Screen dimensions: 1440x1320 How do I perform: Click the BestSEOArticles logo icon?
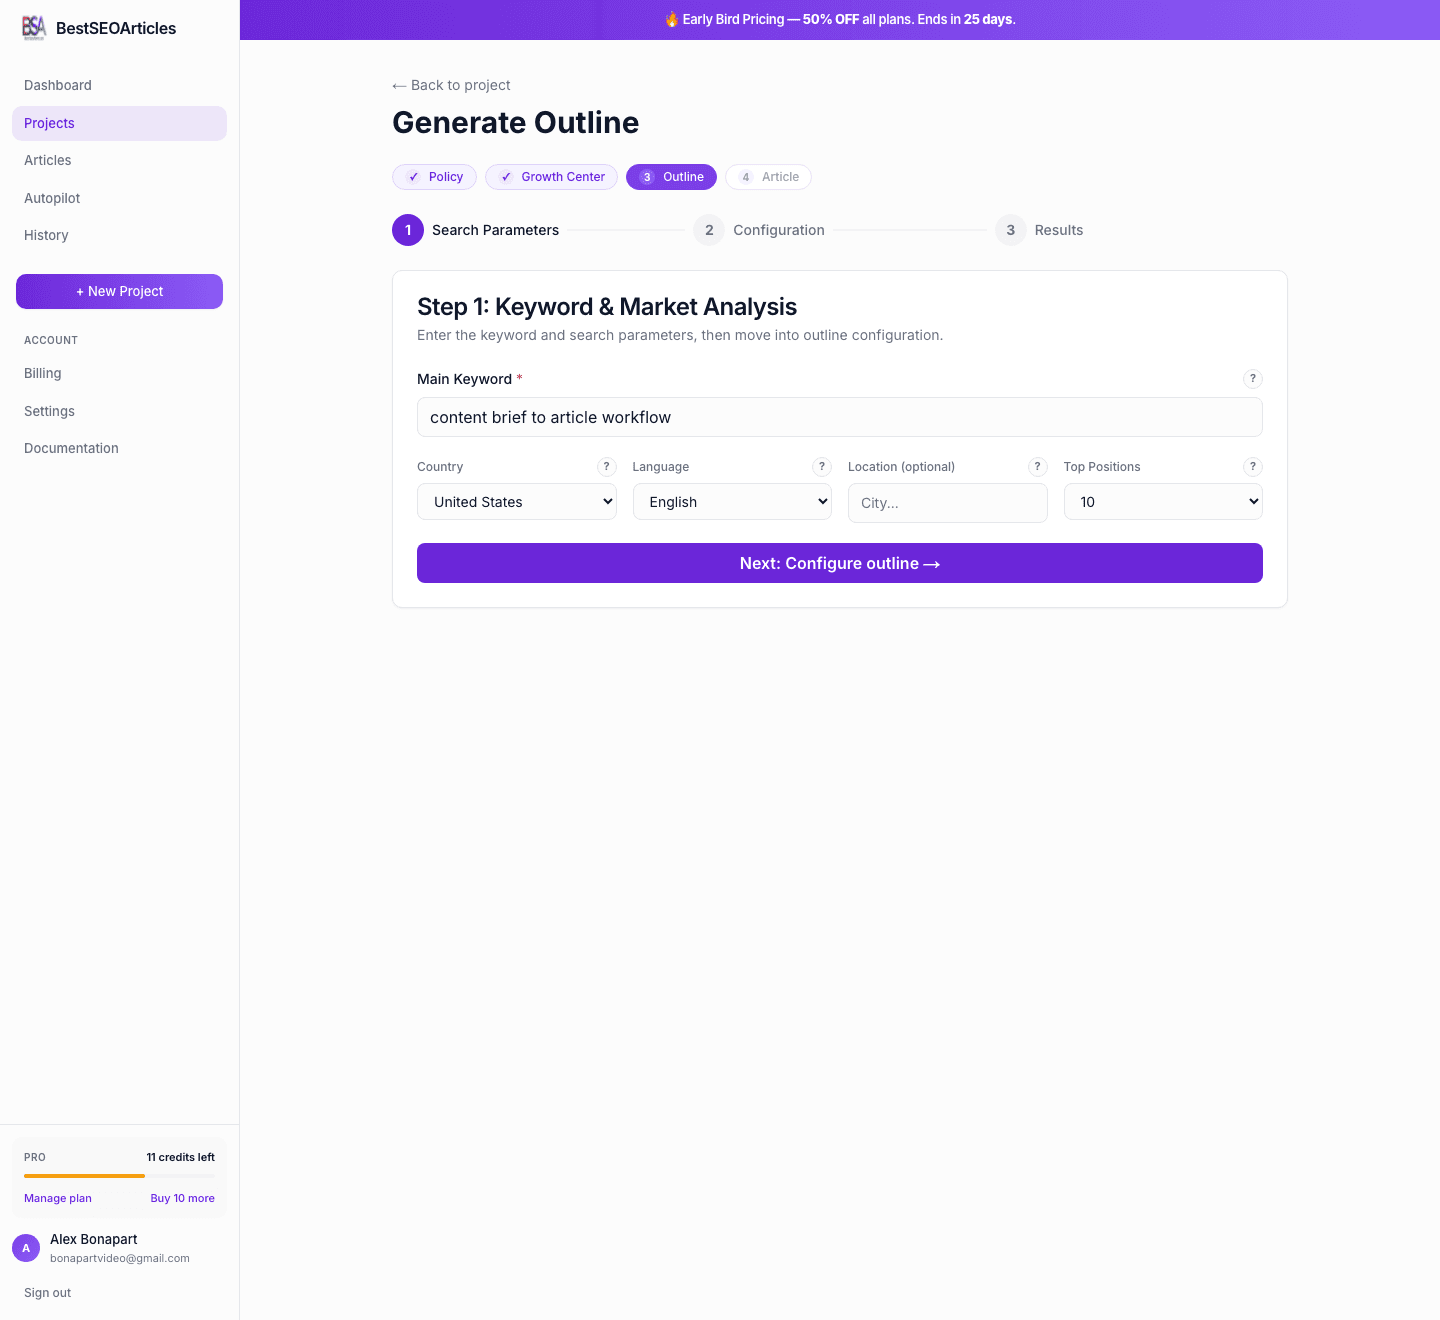34,28
